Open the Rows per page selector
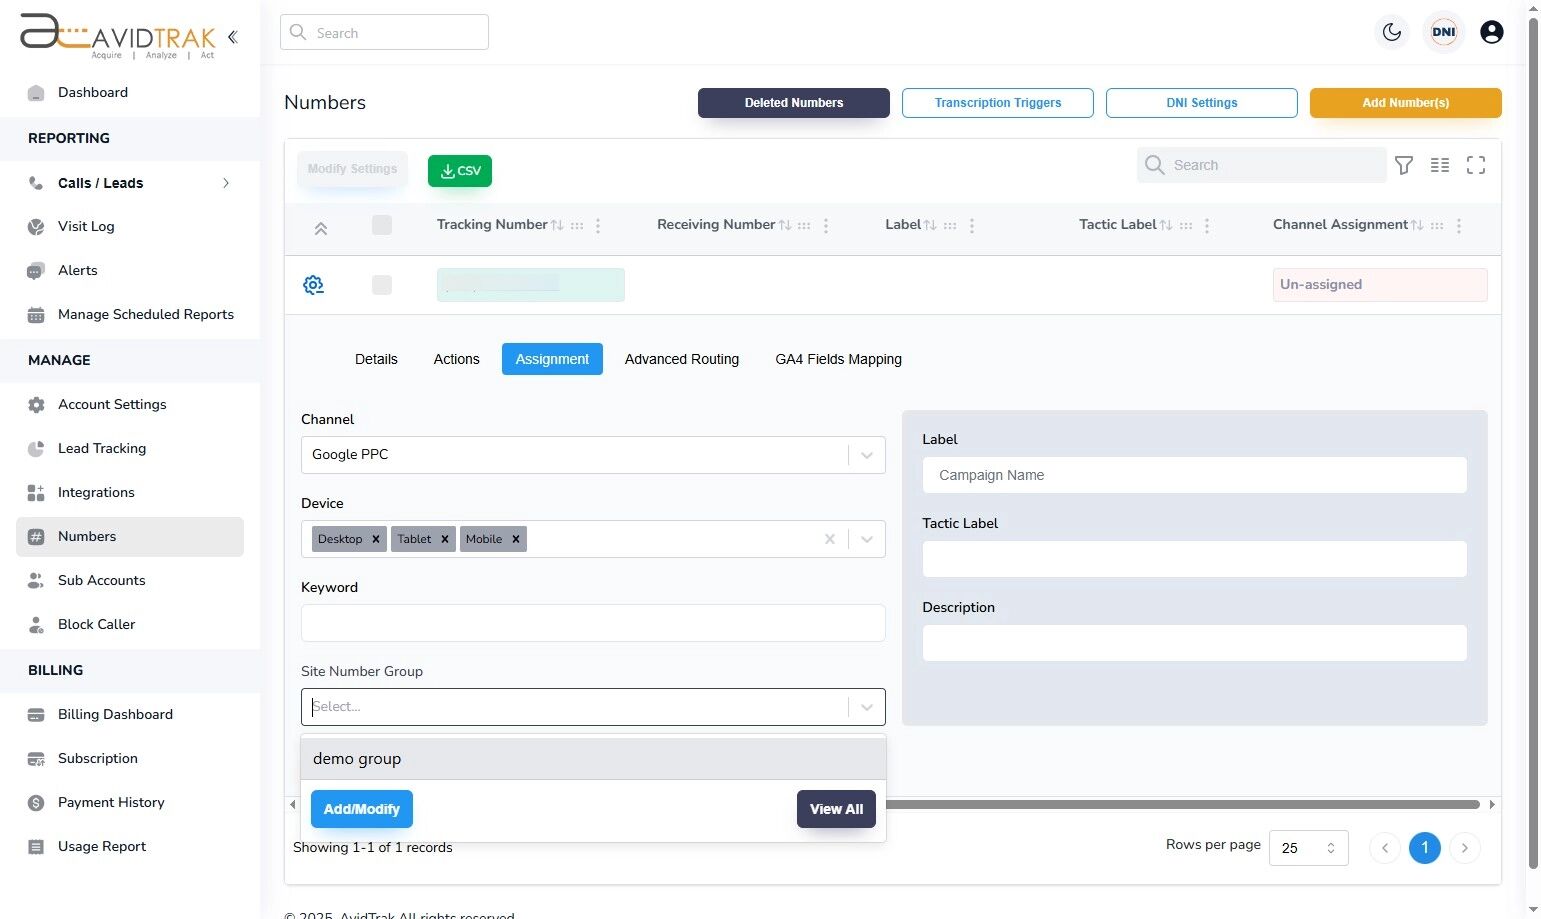 point(1308,847)
